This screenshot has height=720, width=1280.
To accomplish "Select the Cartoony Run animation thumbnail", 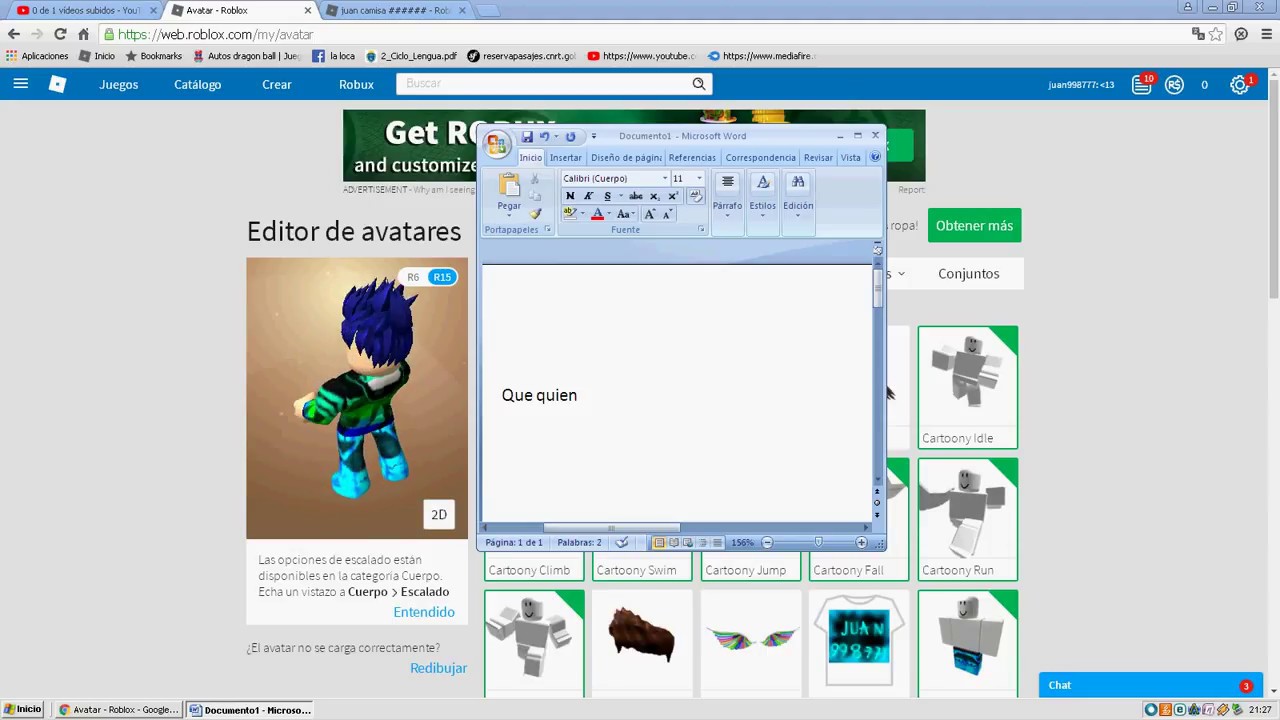I will [x=968, y=510].
